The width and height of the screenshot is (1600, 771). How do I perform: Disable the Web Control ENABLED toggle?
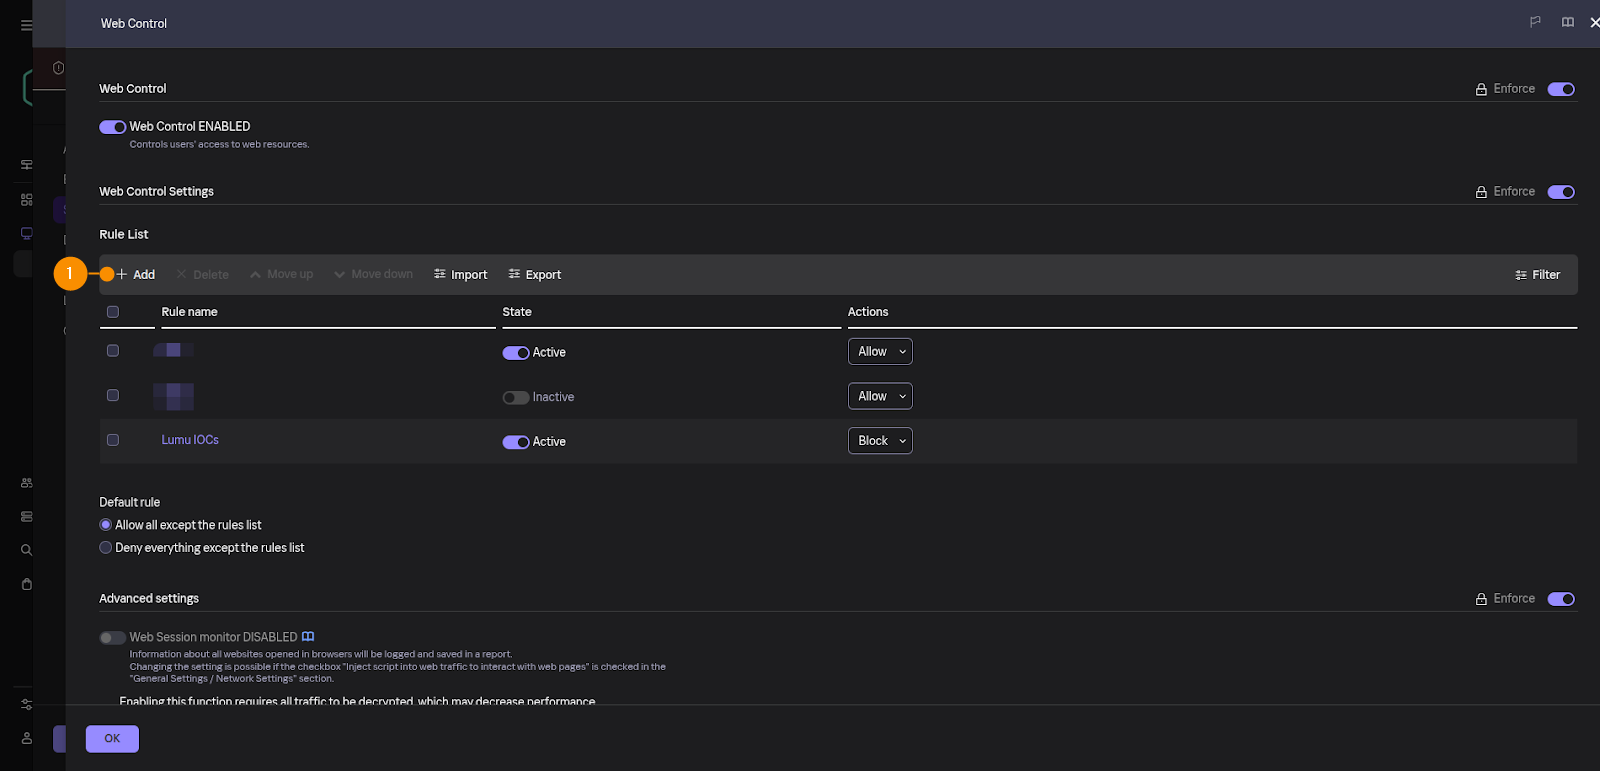click(112, 127)
